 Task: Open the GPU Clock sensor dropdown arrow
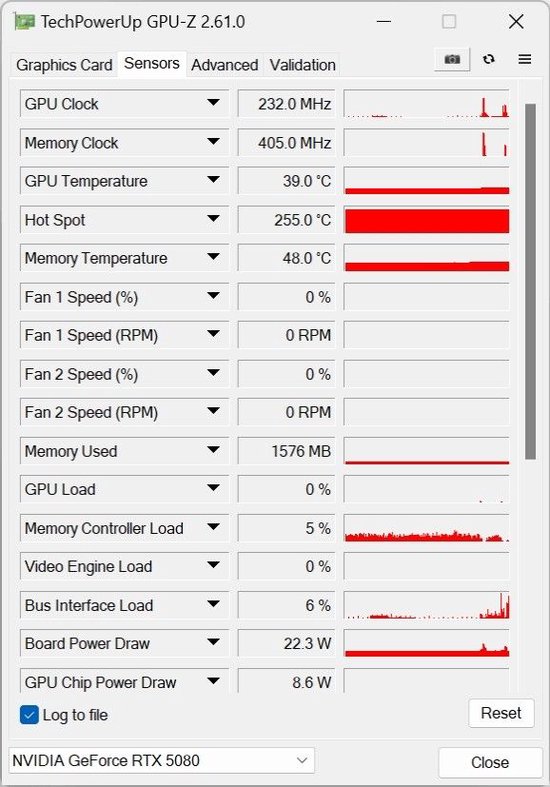pyautogui.click(x=213, y=103)
